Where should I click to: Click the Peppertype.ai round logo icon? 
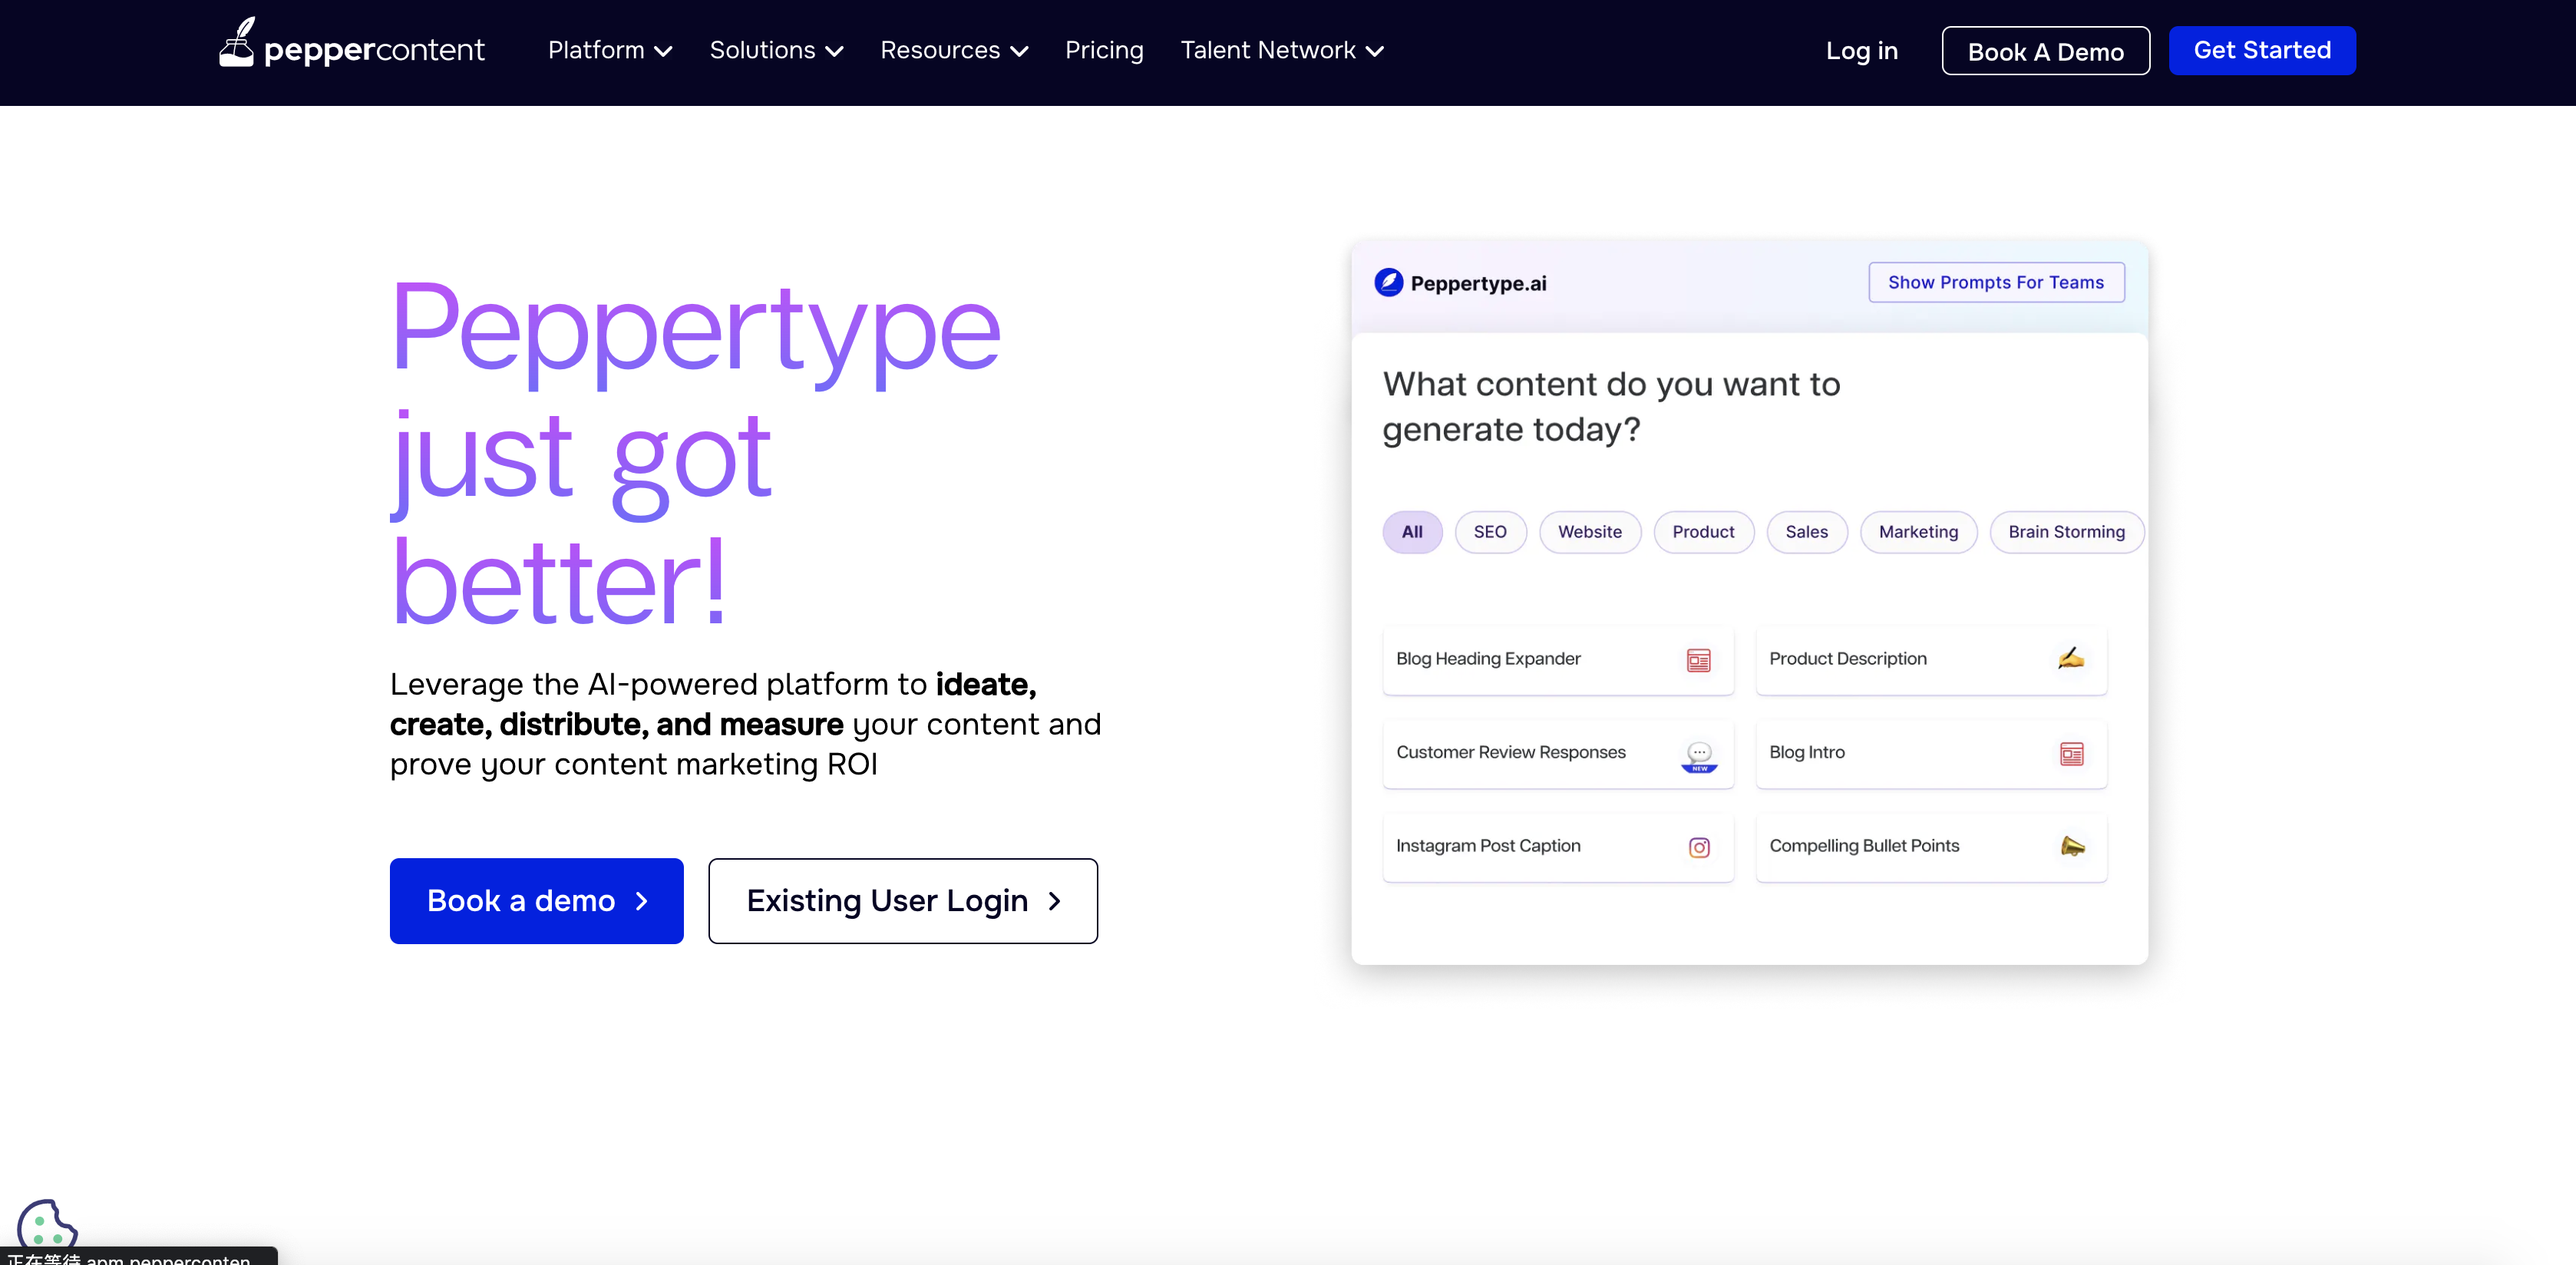point(1388,283)
